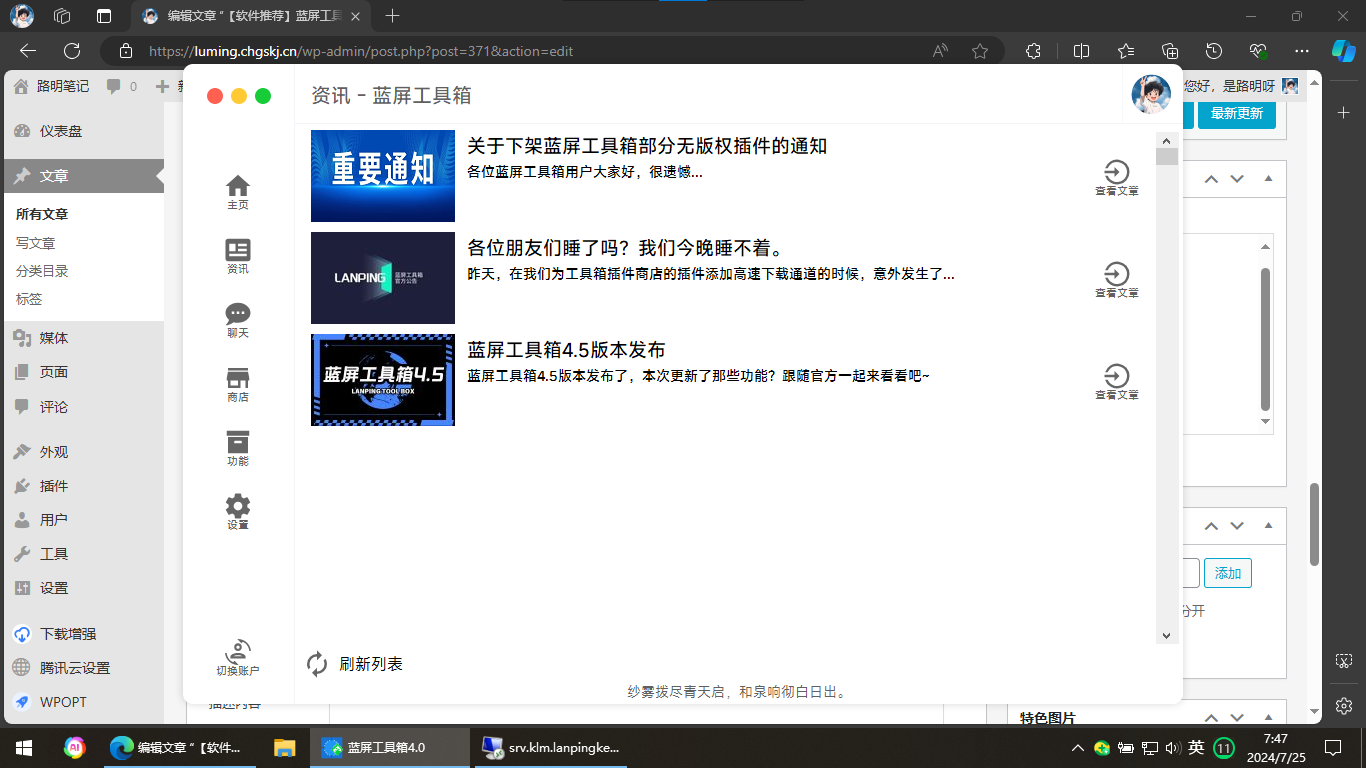
Task: Open Edge split screen icon
Action: click(x=1081, y=51)
